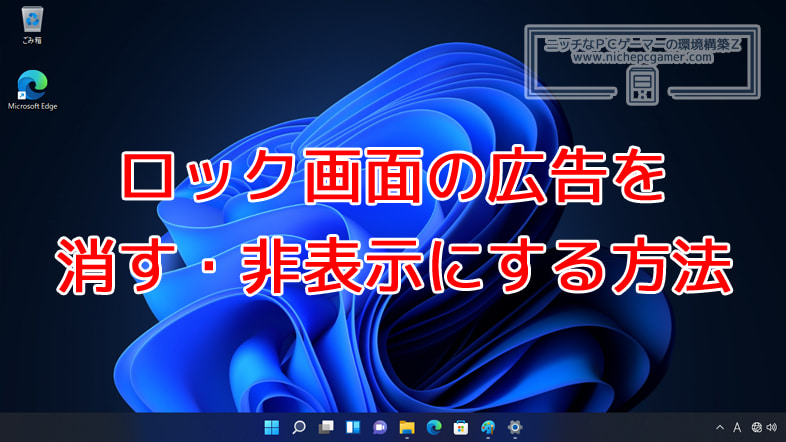Launch Microsoft Edge from the taskbar
This screenshot has width=786, height=442.
tap(434, 427)
